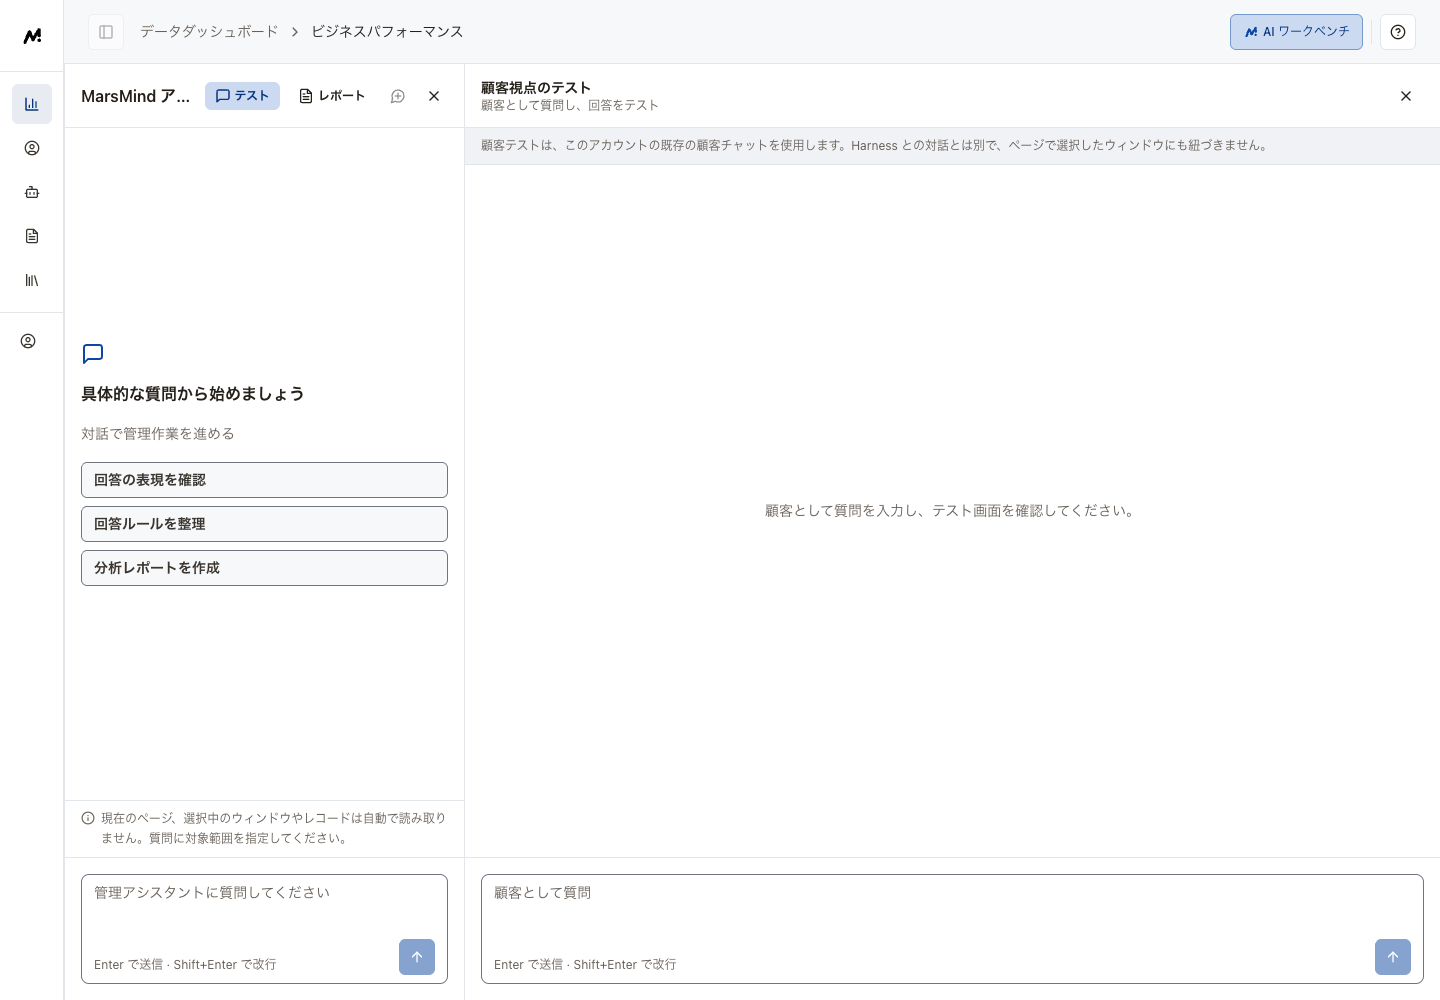The image size is (1440, 1000).
Task: Close the MarsMind assistant panel
Action: click(434, 96)
